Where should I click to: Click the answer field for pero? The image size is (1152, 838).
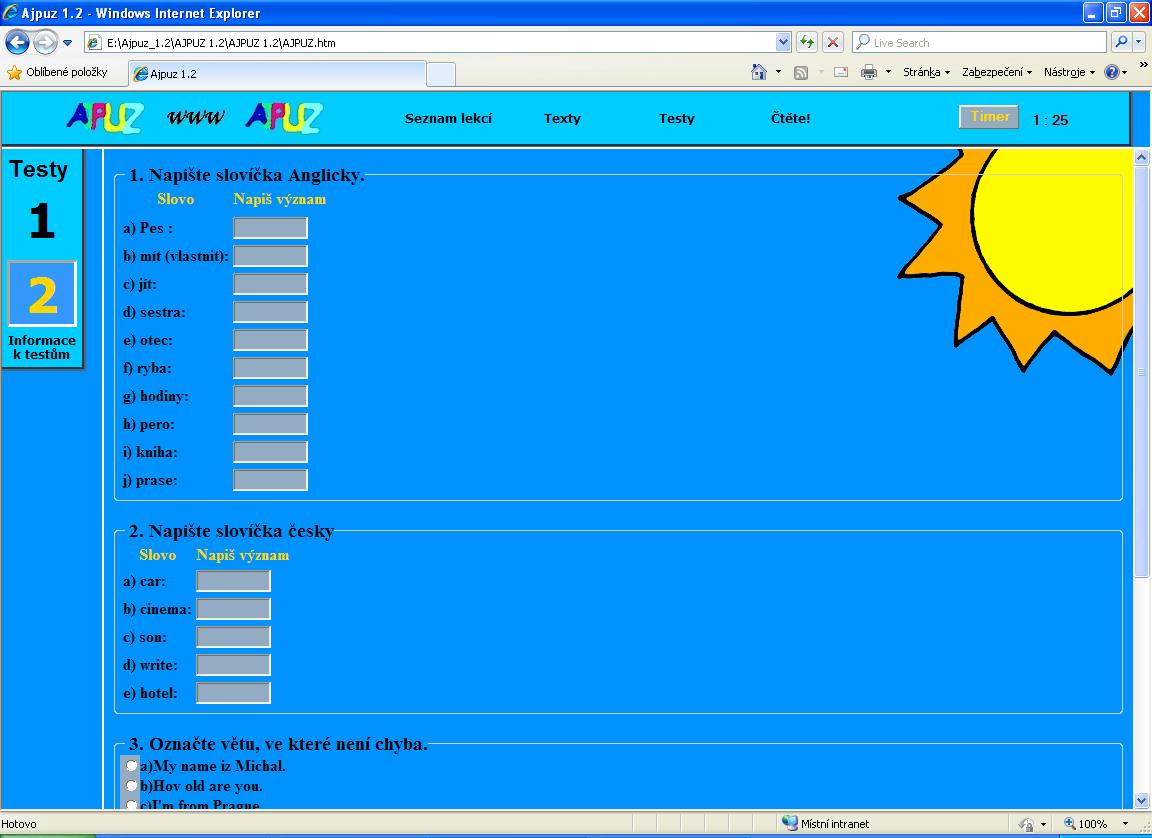tap(270, 424)
